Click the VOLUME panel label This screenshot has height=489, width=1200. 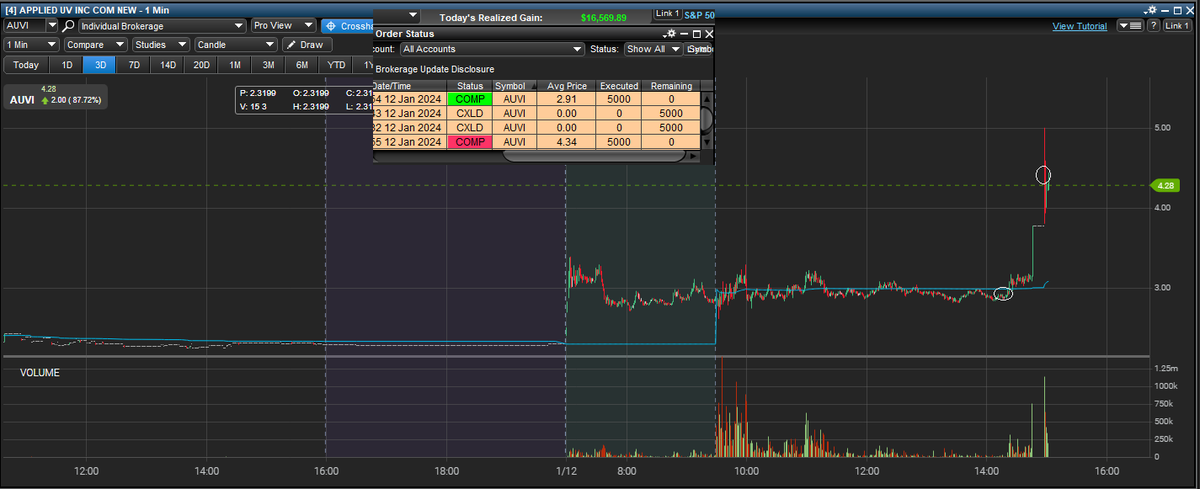40,373
